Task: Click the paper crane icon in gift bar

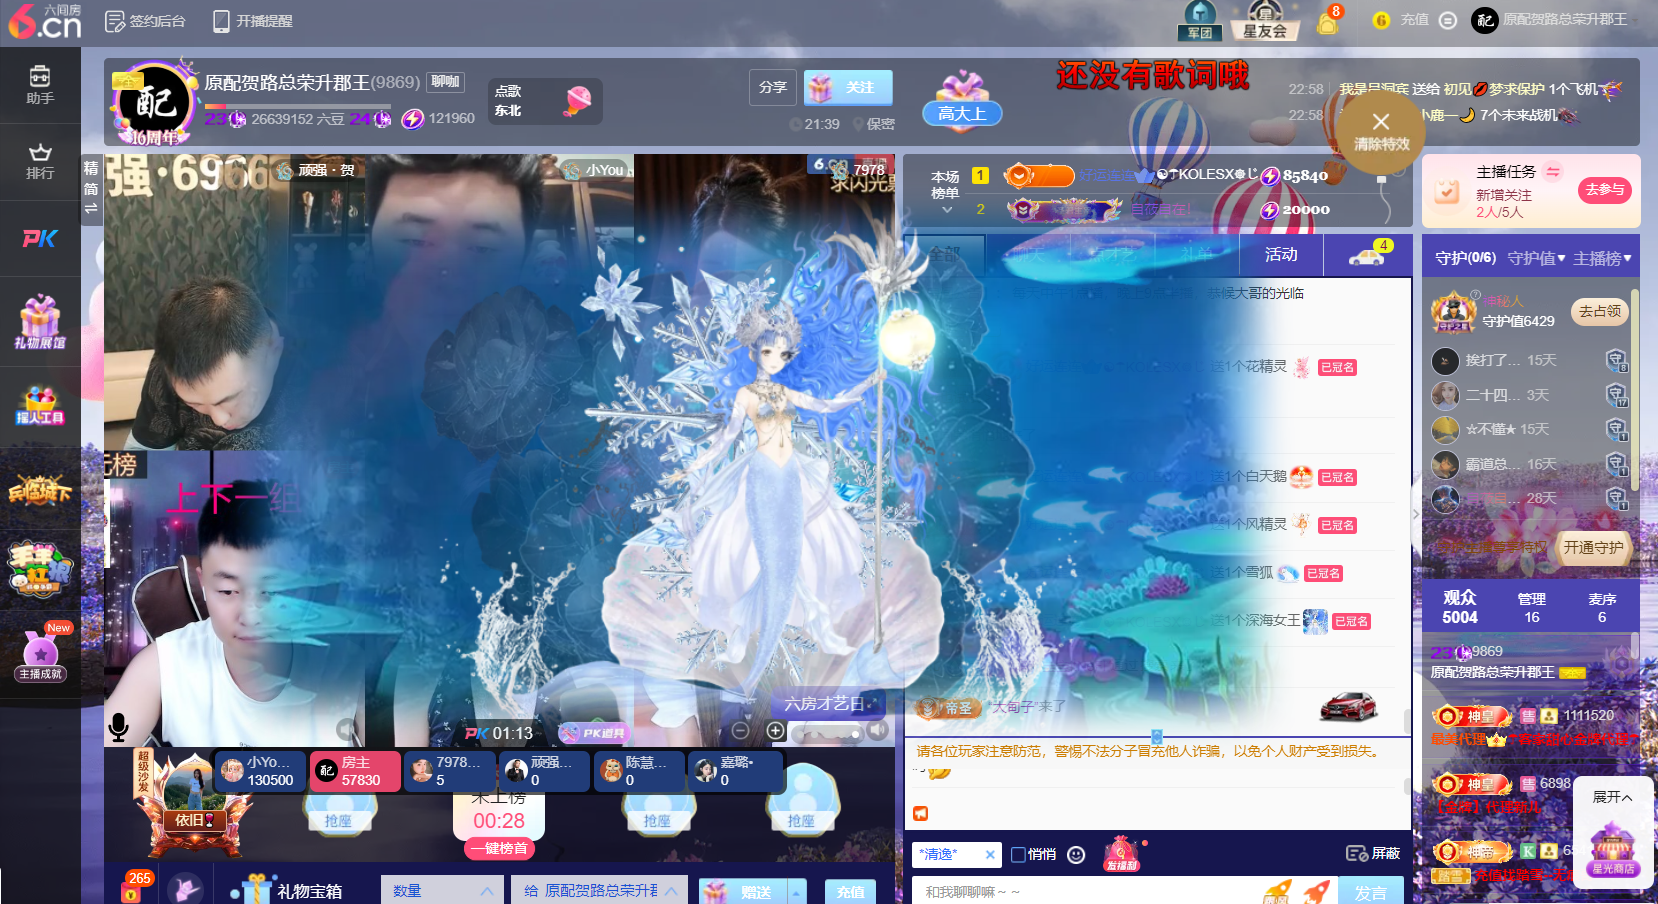Action: pyautogui.click(x=186, y=888)
